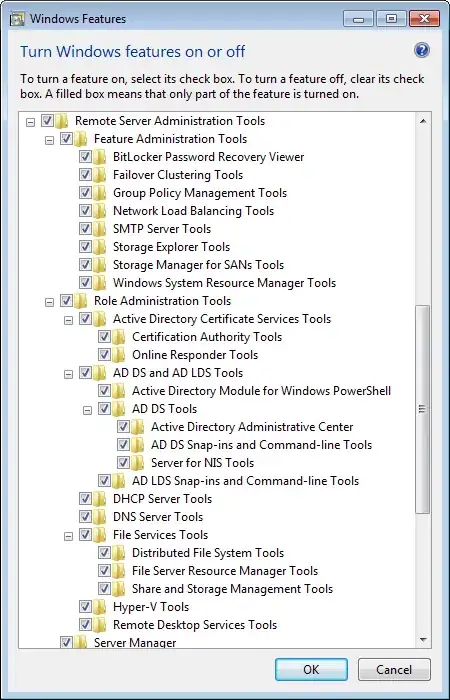Click the folder icon beside DNS Server Tools
This screenshot has height=700, width=450.
100,517
